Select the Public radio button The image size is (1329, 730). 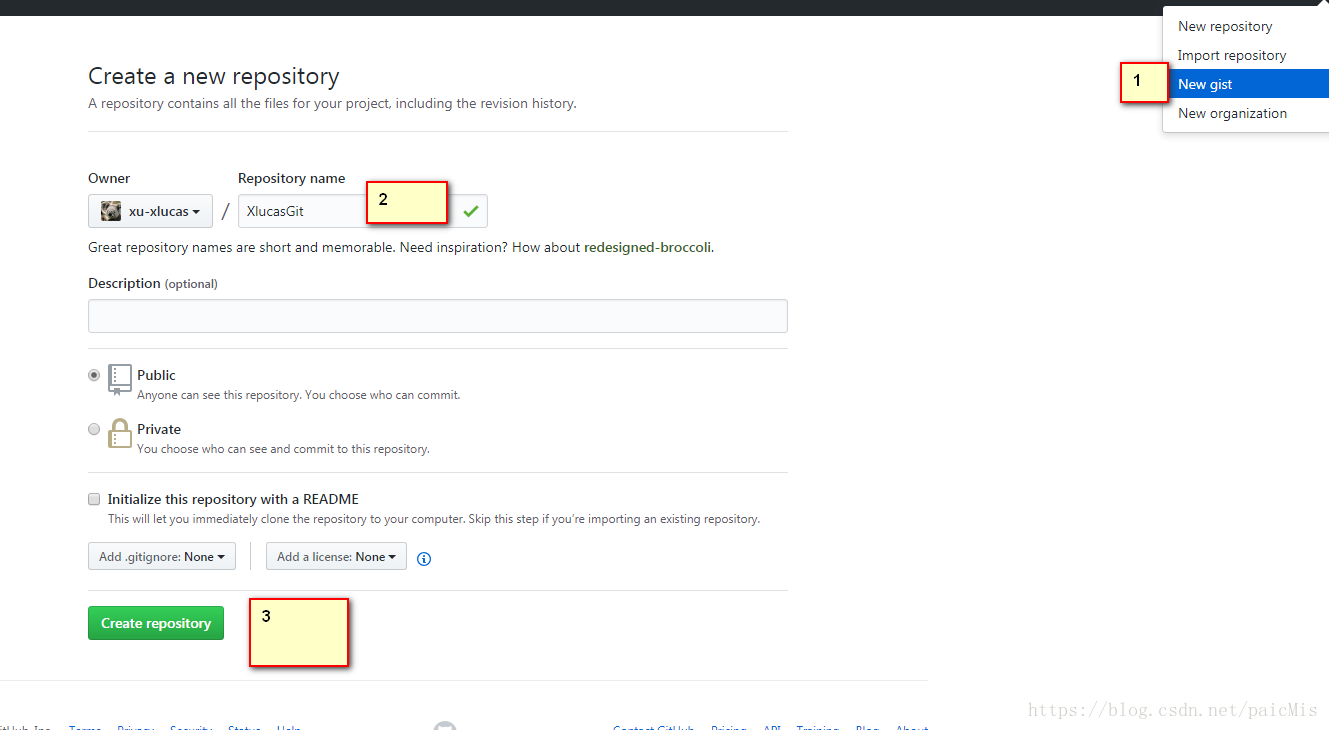94,375
